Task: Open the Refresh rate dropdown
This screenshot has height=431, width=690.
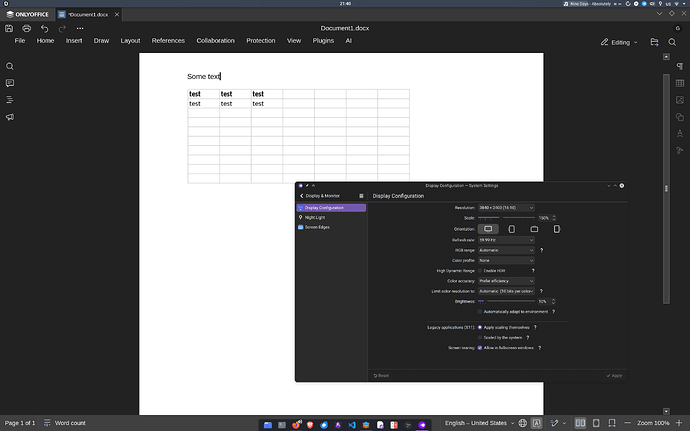Action: (x=506, y=240)
